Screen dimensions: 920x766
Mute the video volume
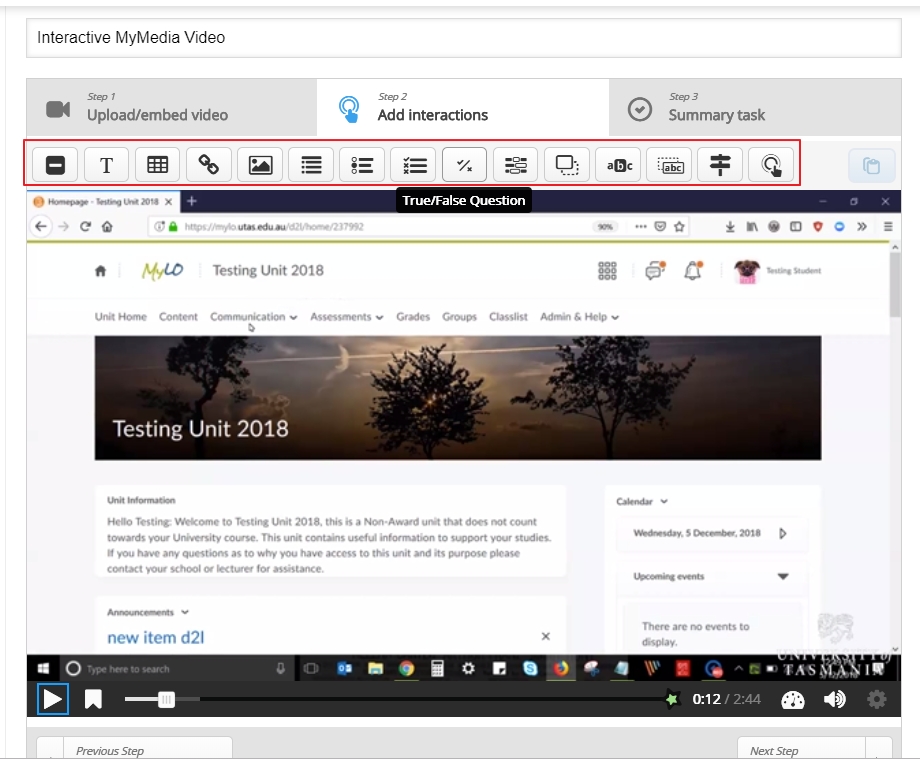834,699
